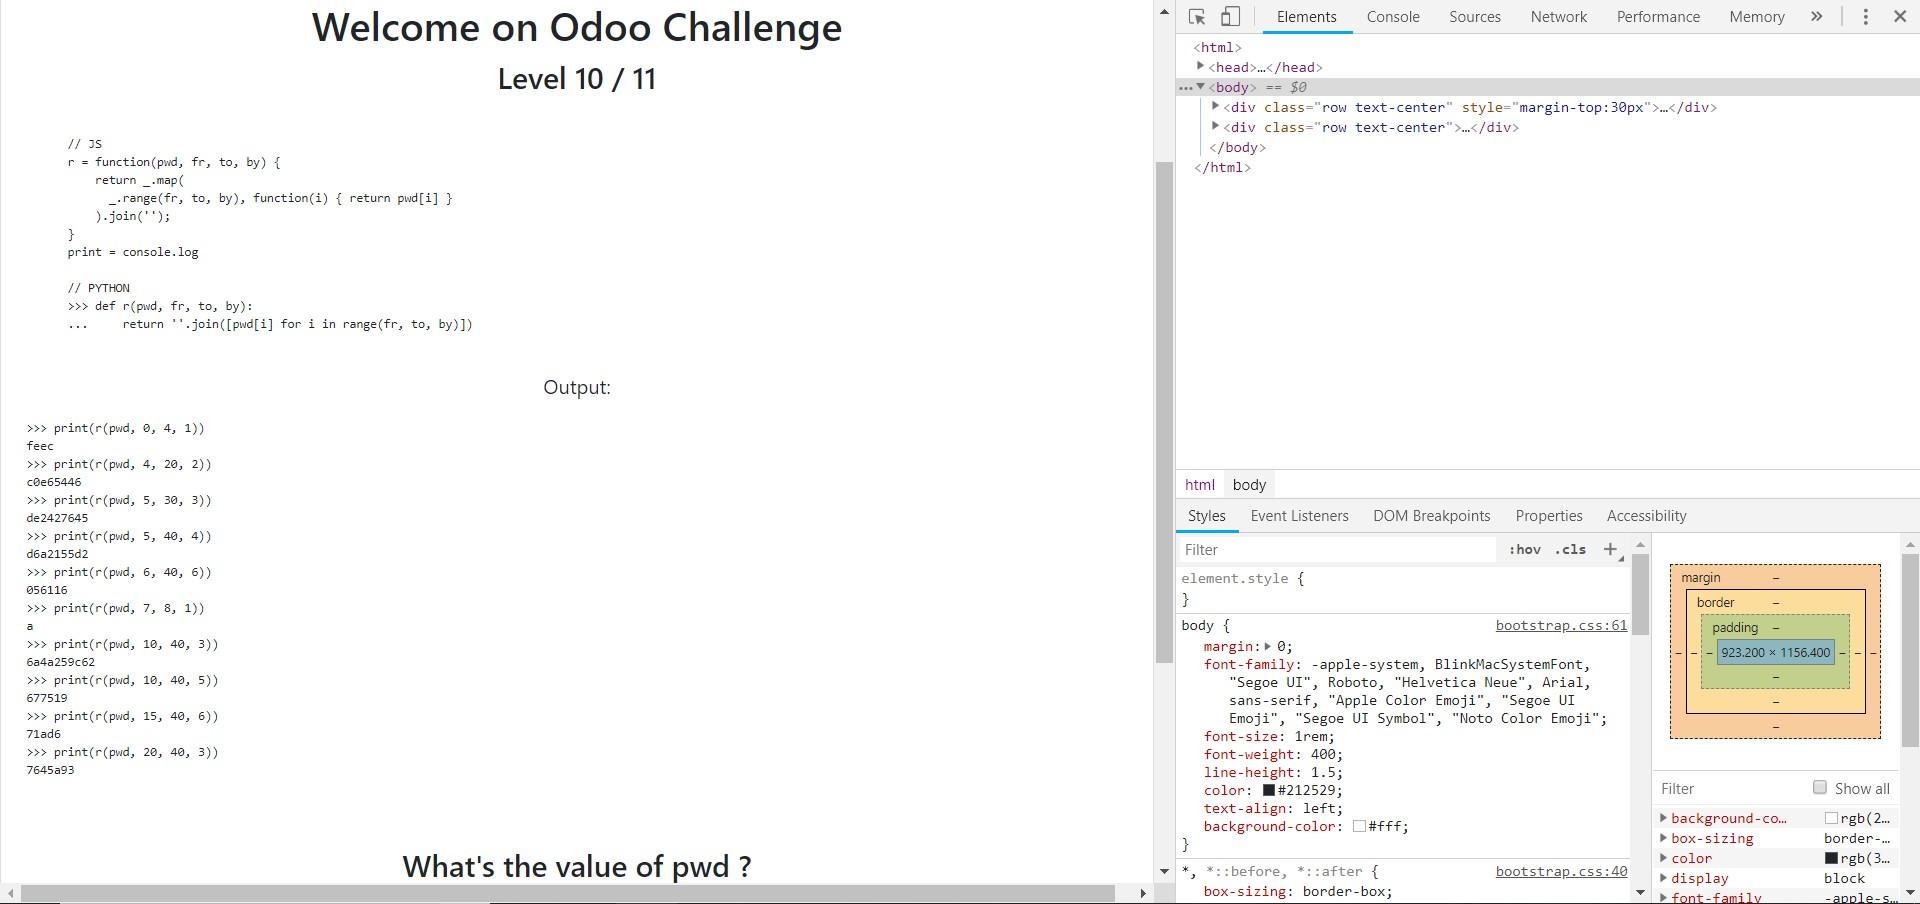Expand the margin shorthand in the body rule
Screen dimensions: 1920x904
1270,646
